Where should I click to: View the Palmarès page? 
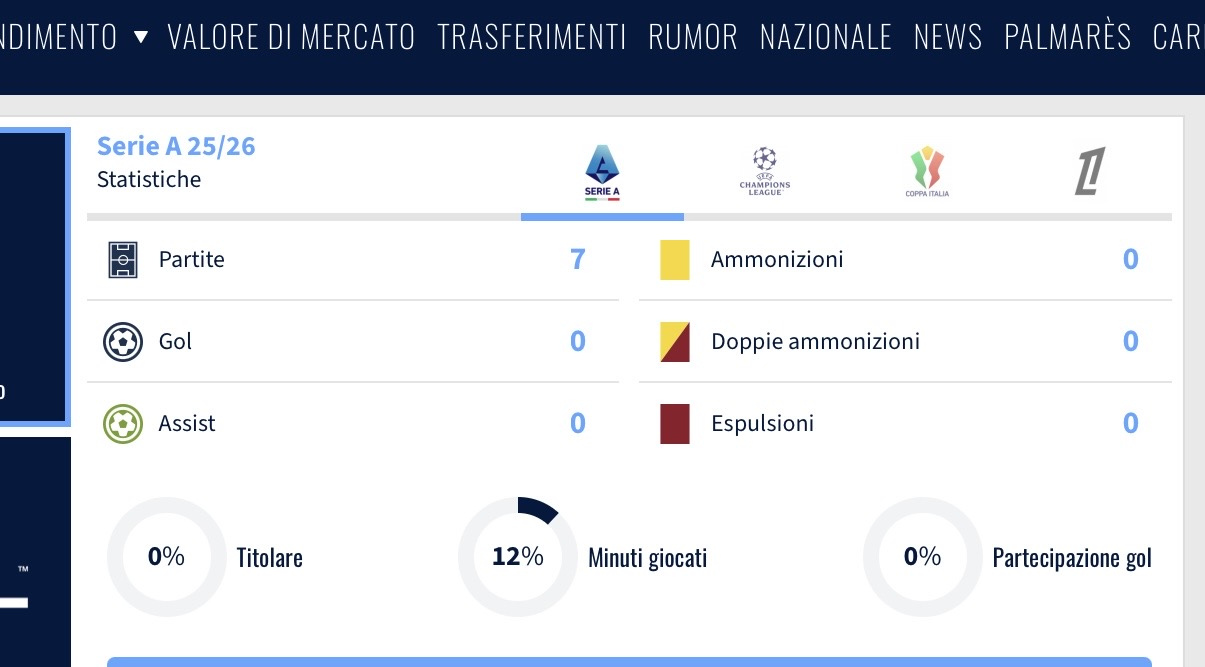1068,38
